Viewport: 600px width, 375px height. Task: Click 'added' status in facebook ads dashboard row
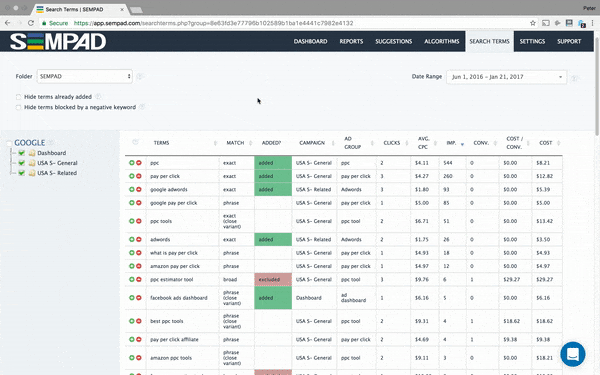273,298
